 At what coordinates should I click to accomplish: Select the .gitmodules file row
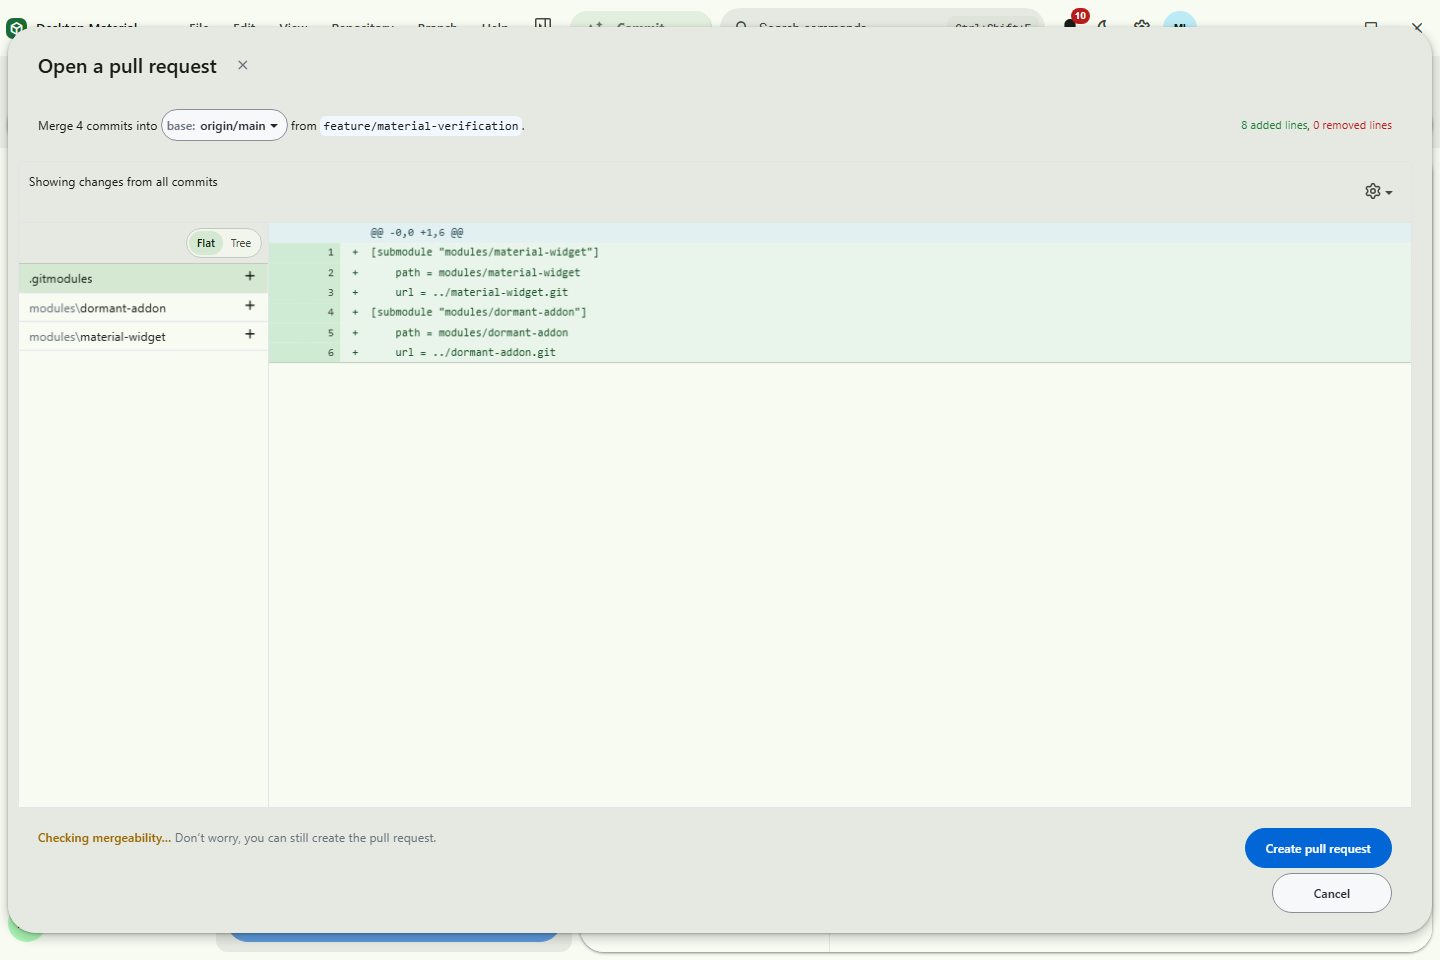coord(143,278)
